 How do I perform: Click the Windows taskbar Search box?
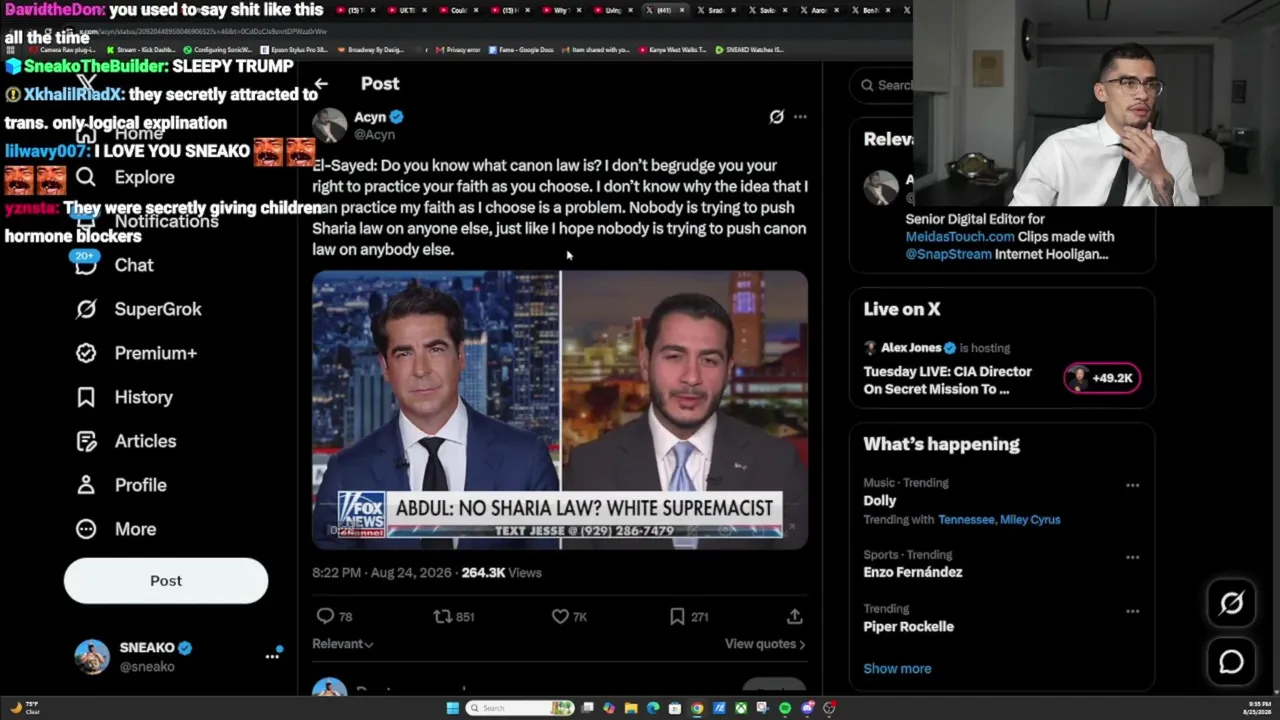point(521,708)
